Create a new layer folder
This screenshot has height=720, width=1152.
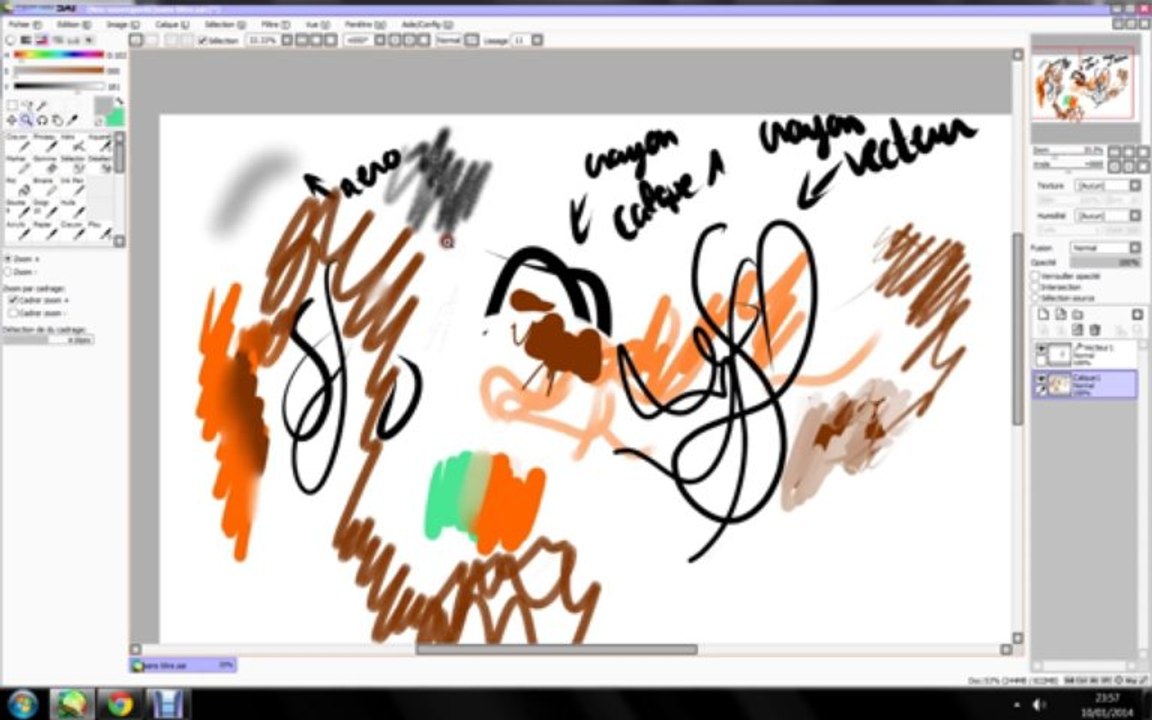[1078, 314]
